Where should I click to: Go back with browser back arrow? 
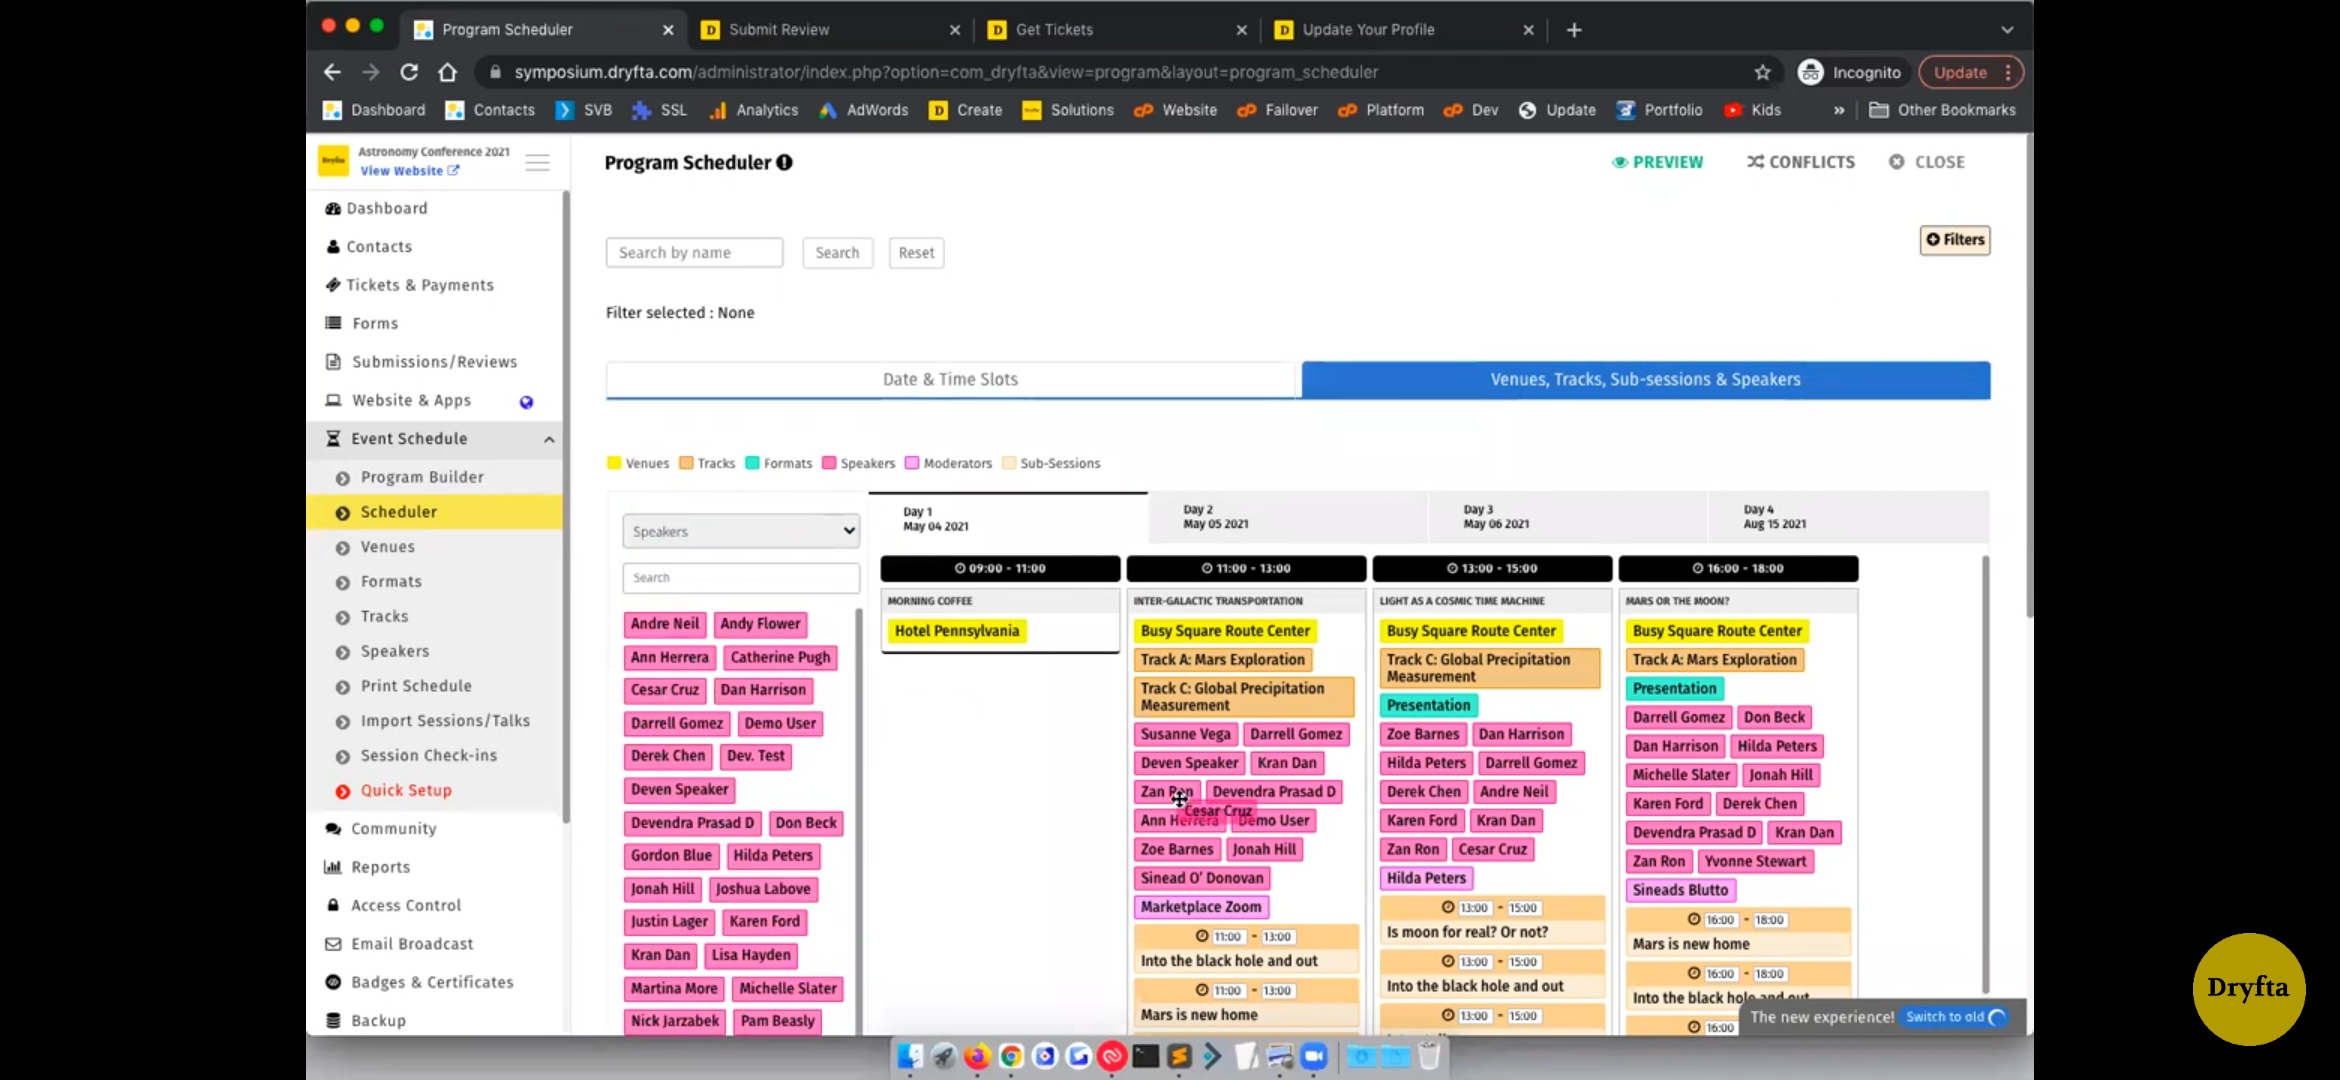coord(332,72)
